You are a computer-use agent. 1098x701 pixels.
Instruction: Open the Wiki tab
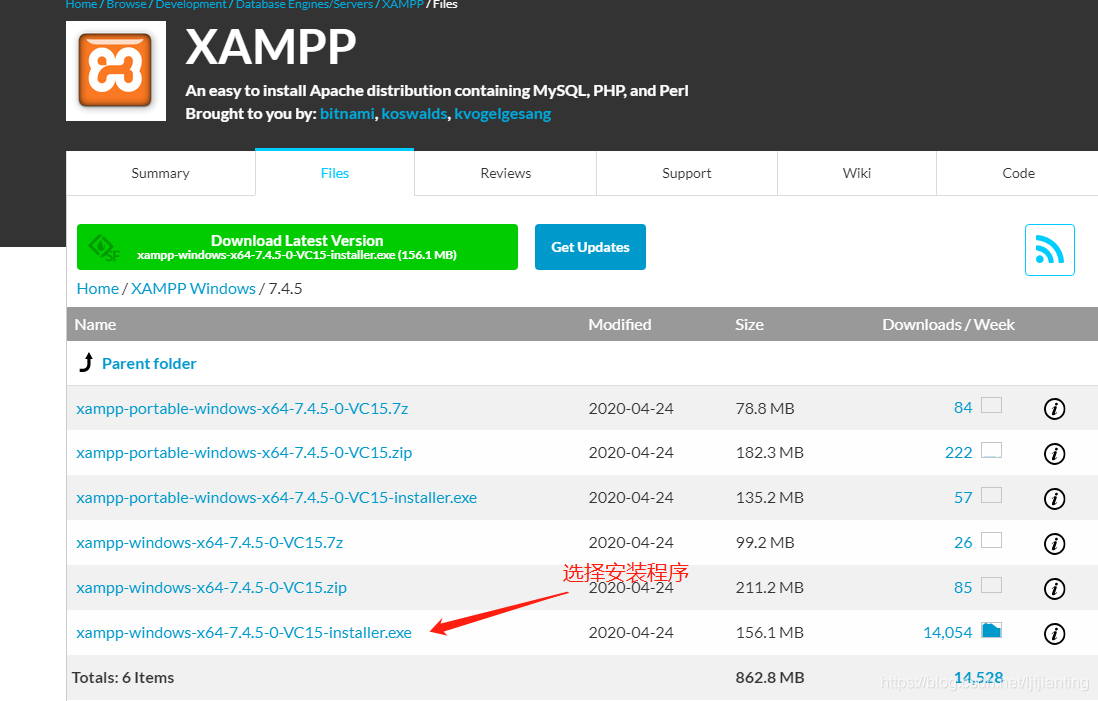point(857,173)
